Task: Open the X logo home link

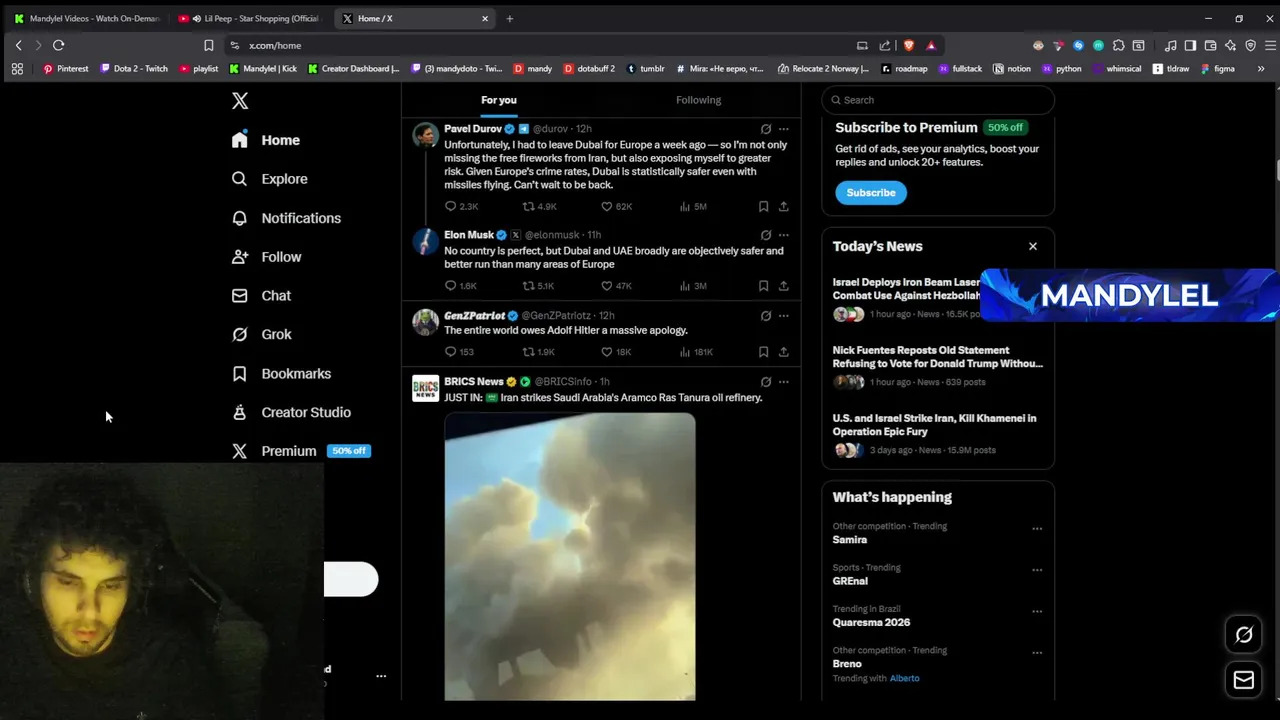Action: tap(240, 101)
